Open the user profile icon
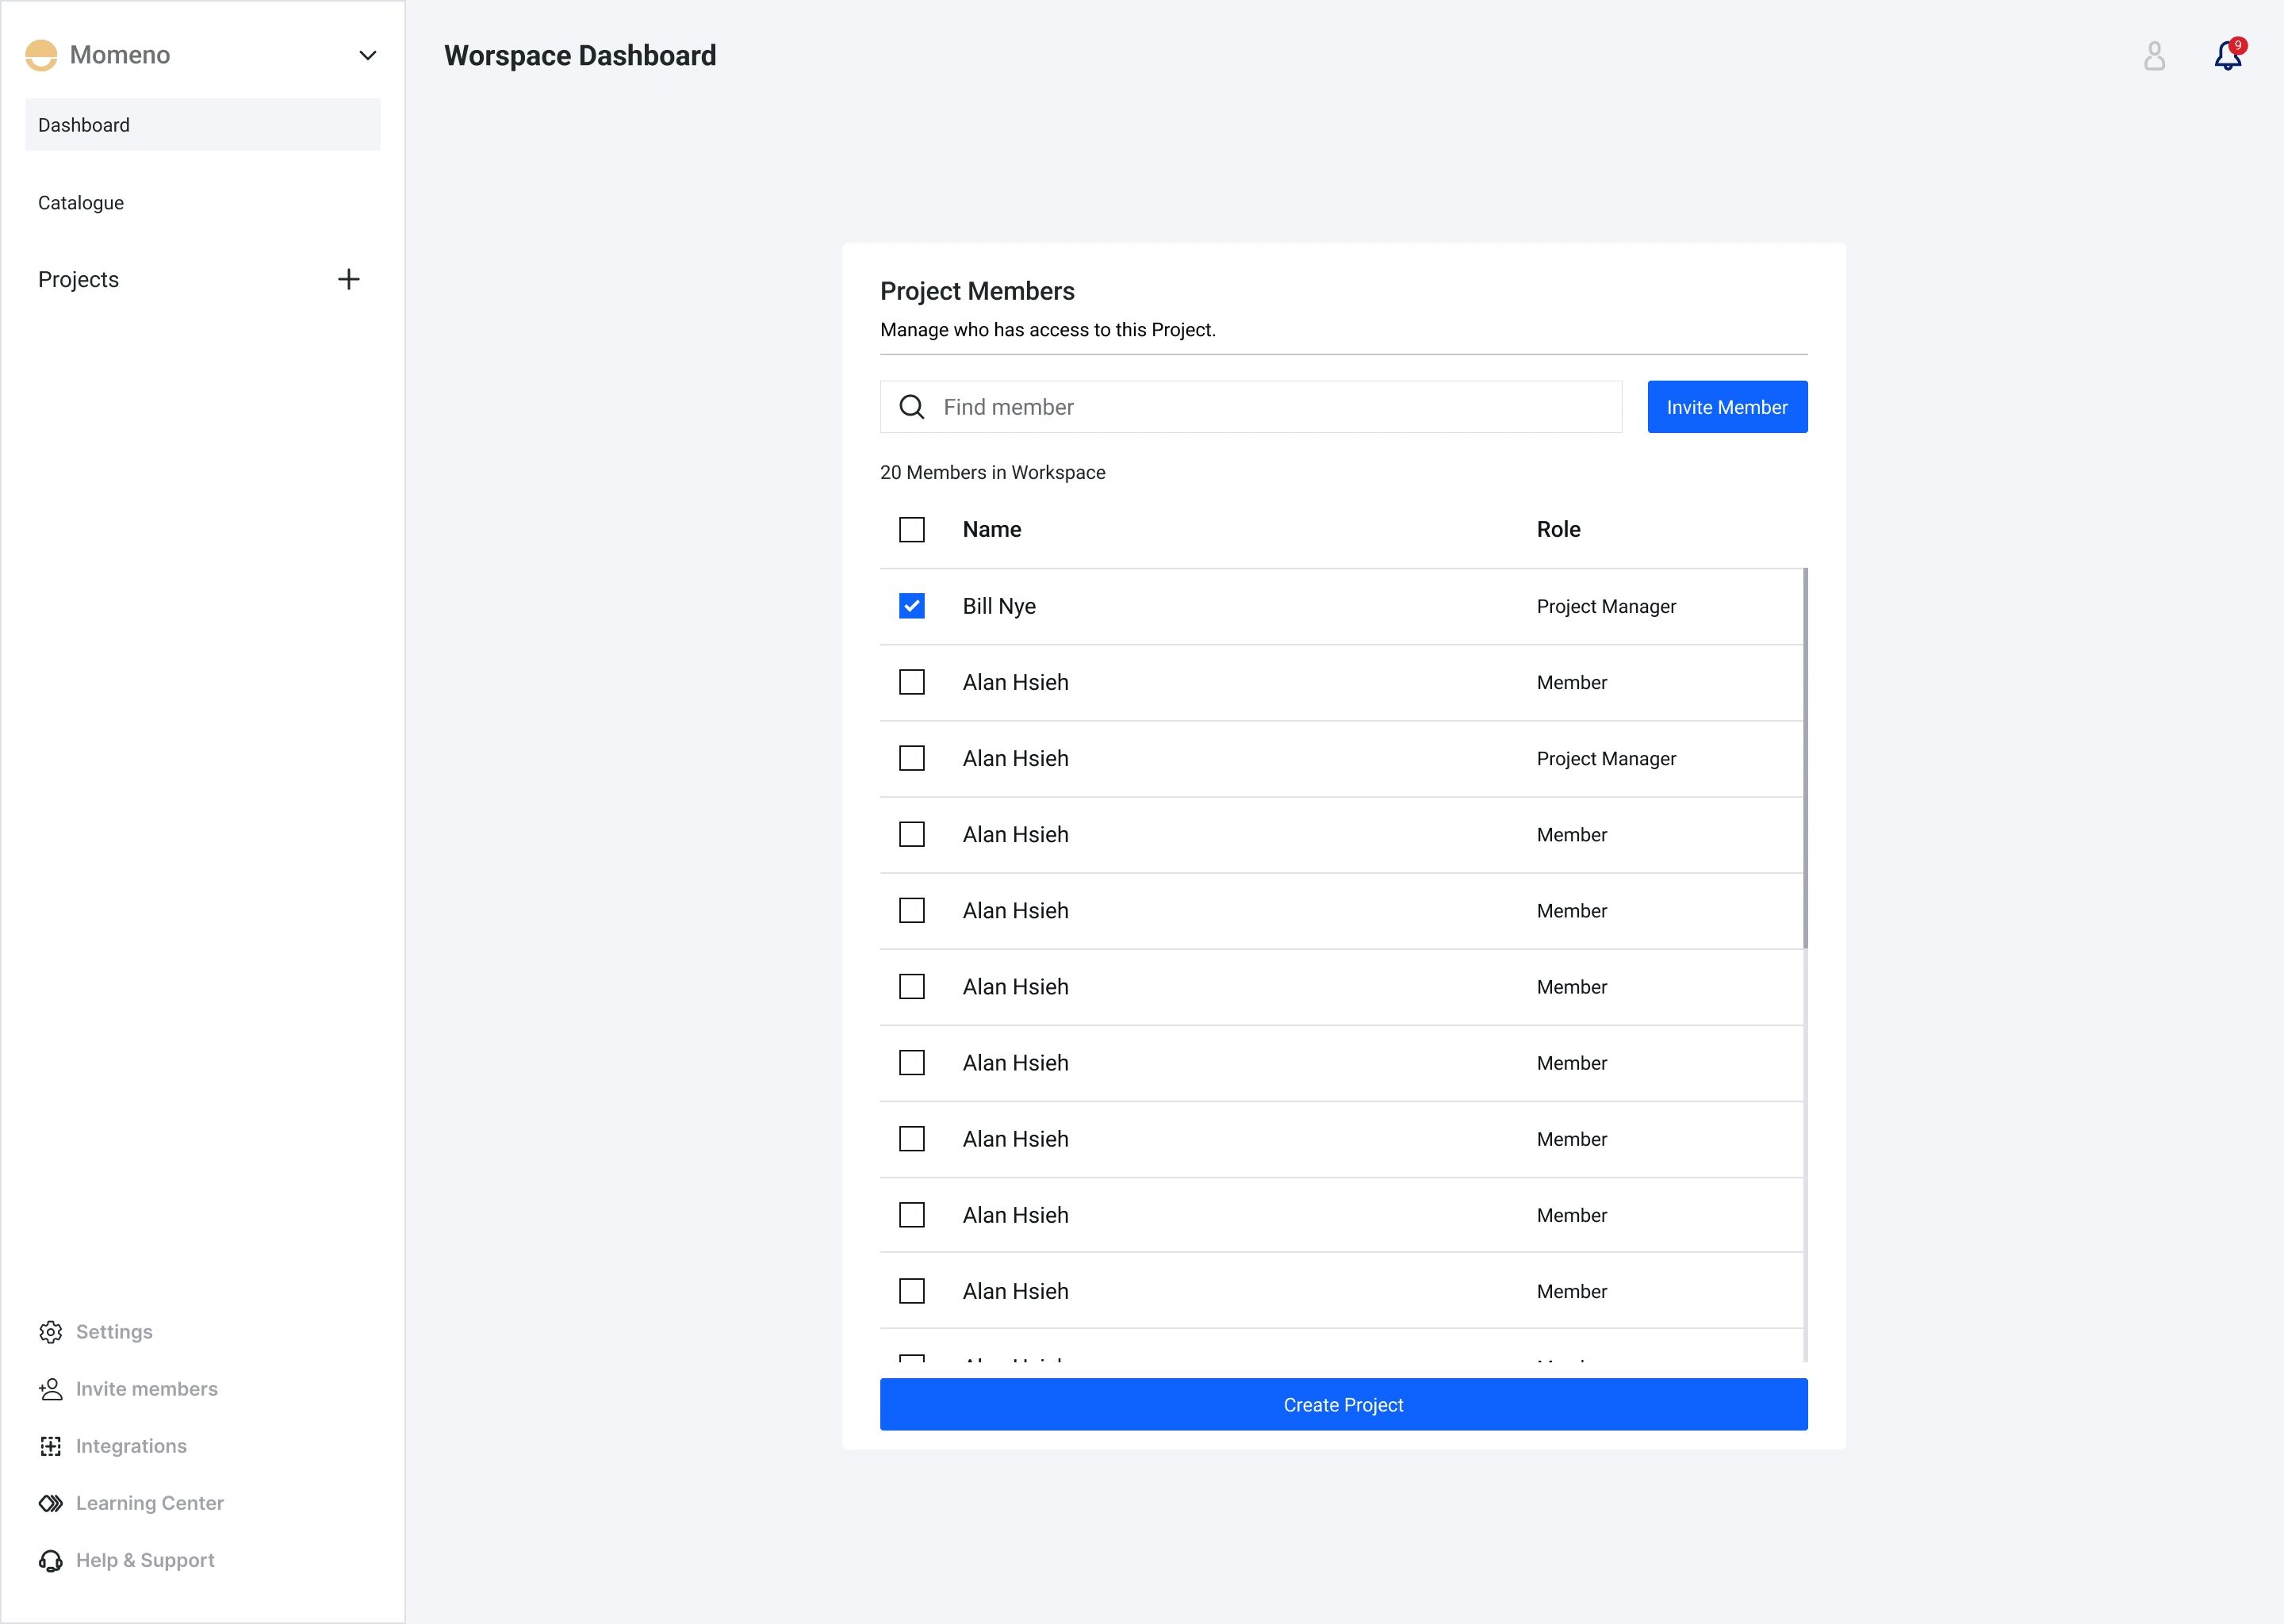 2154,56
